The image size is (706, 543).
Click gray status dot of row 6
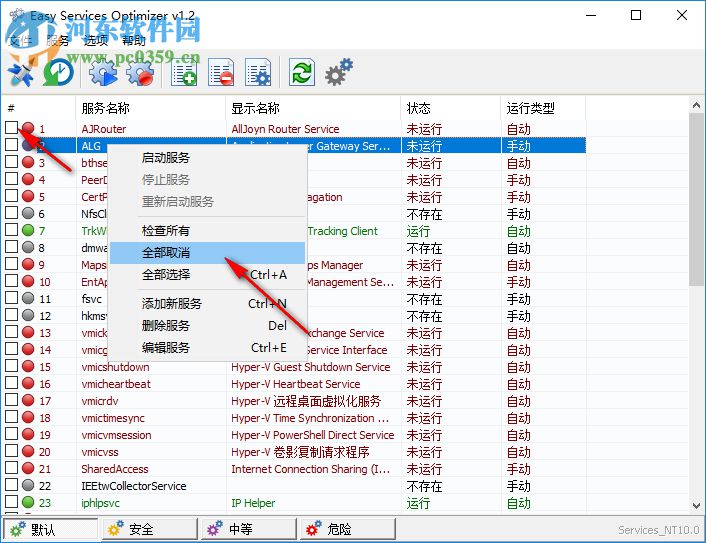tap(28, 213)
